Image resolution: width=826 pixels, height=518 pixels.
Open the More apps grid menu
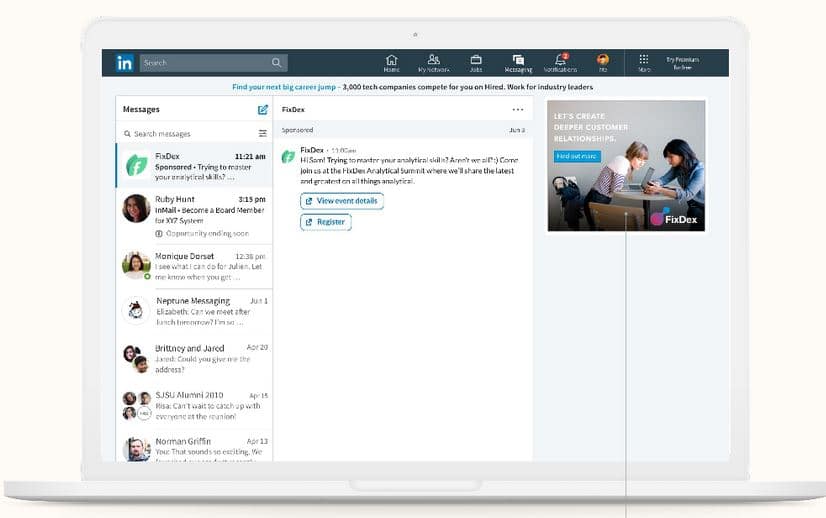coord(644,63)
